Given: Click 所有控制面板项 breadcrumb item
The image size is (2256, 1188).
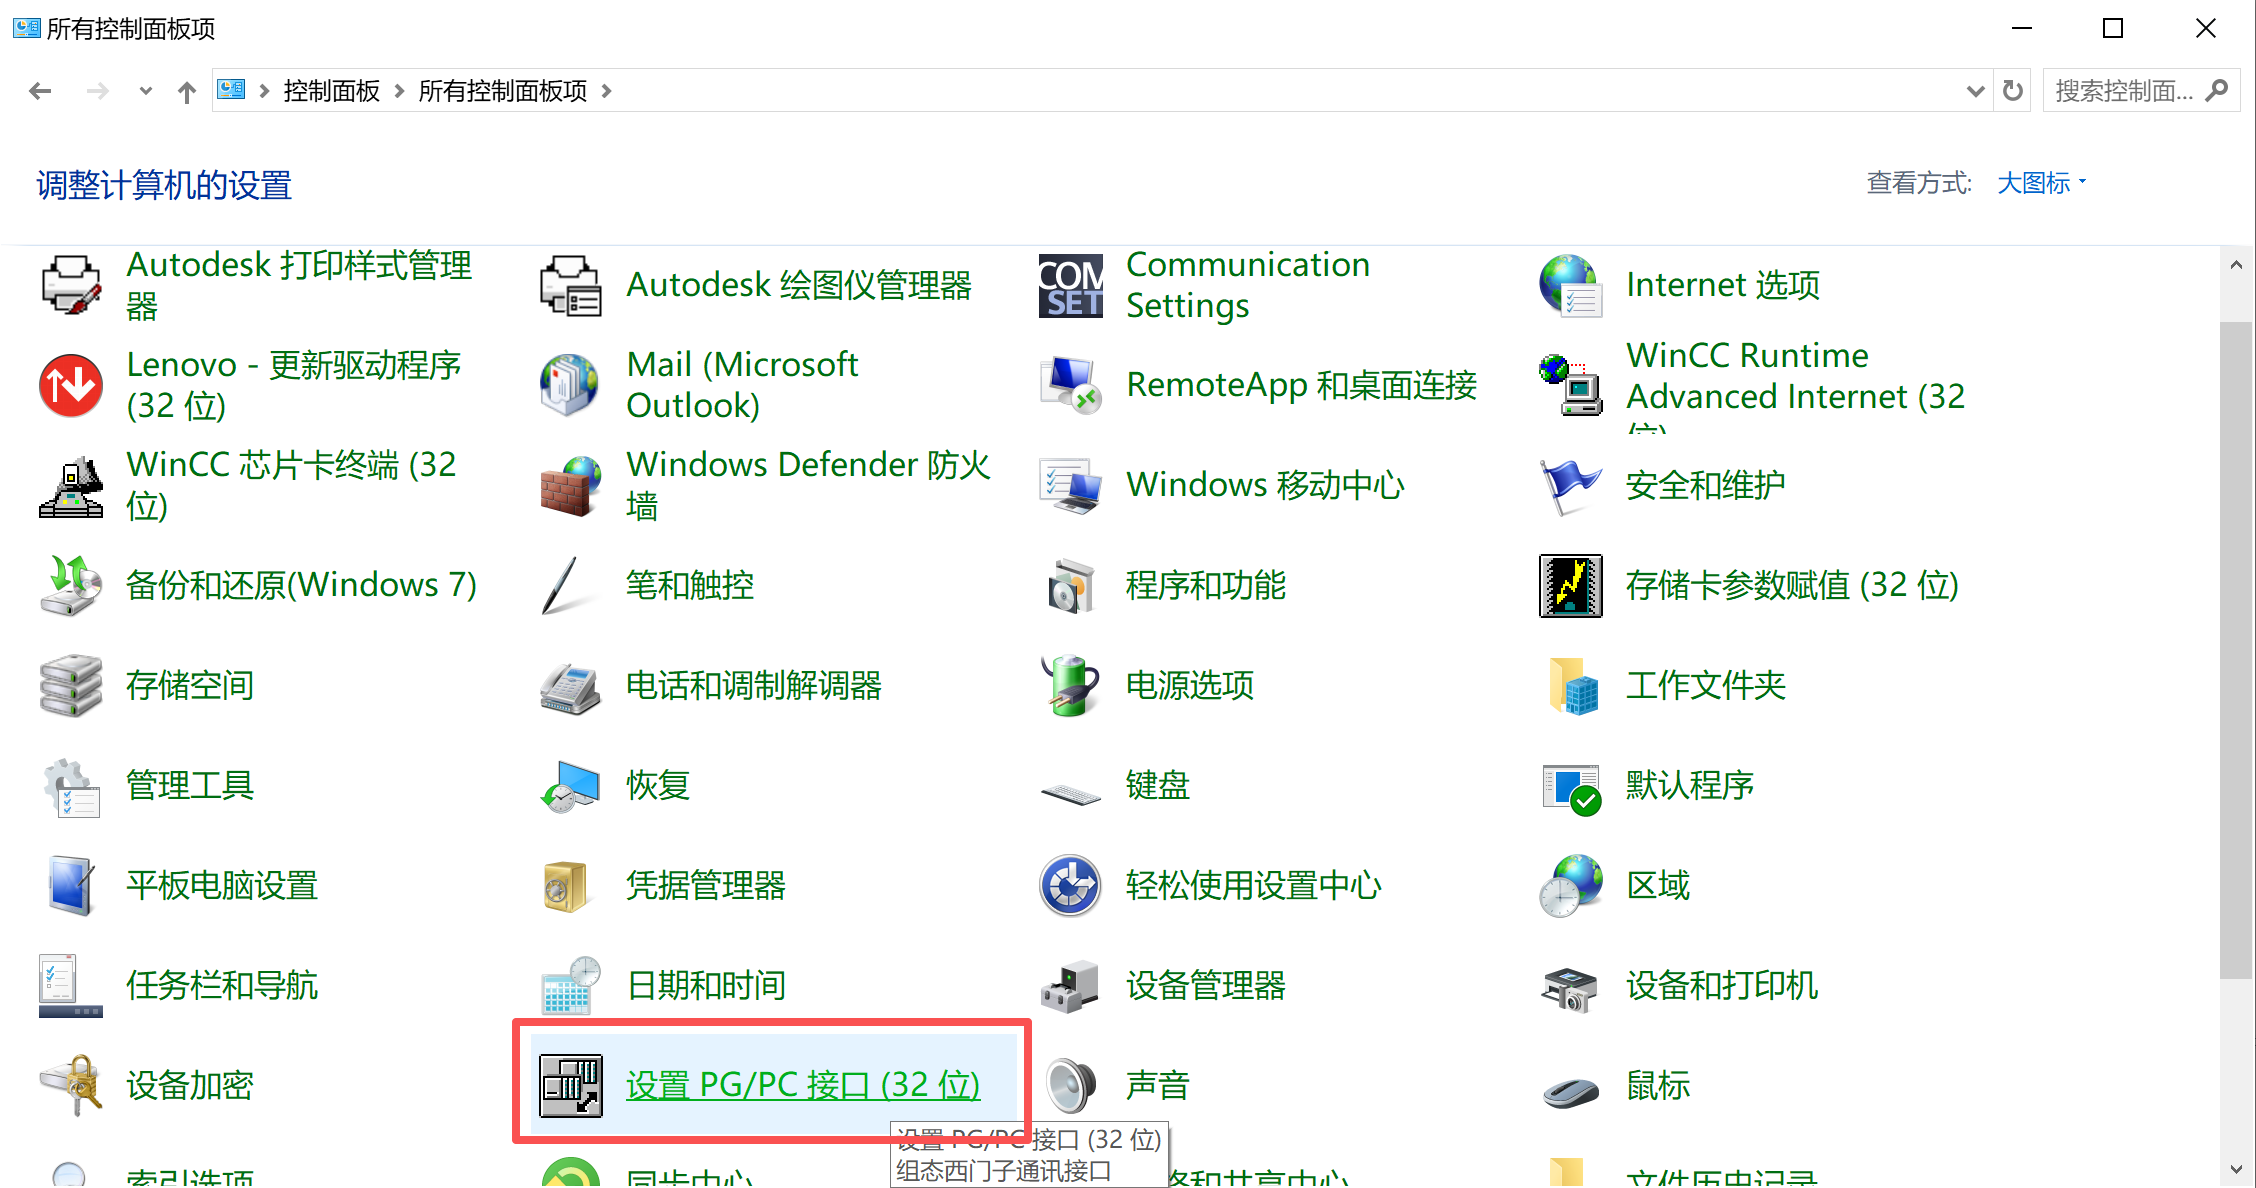Looking at the screenshot, I should (x=503, y=91).
